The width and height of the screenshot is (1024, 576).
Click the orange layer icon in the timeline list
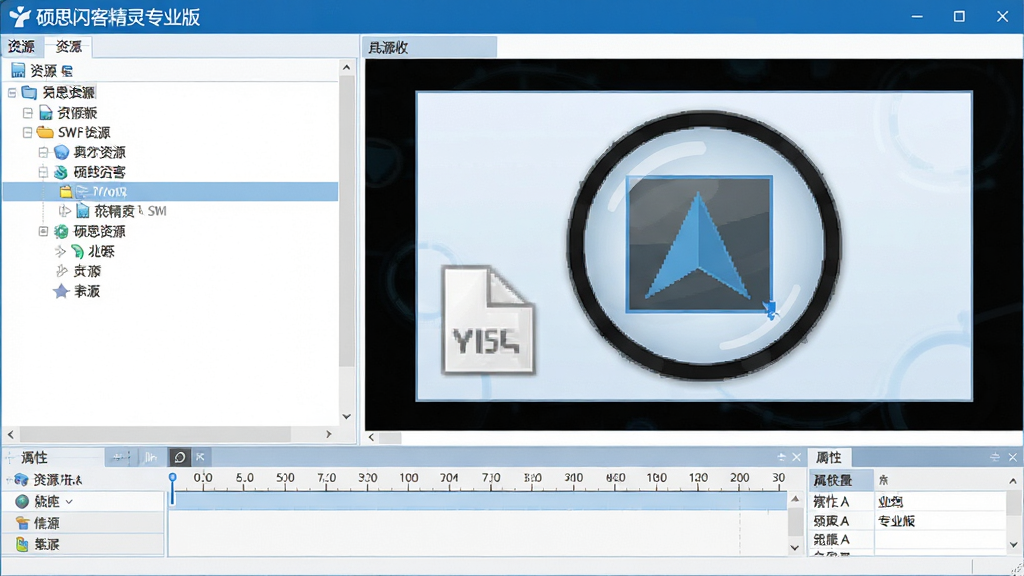[22, 523]
